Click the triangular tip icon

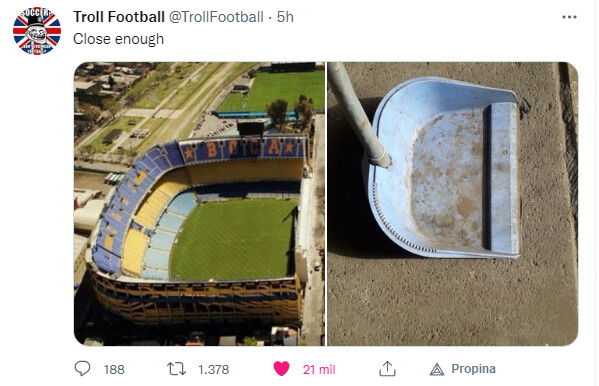click(437, 369)
